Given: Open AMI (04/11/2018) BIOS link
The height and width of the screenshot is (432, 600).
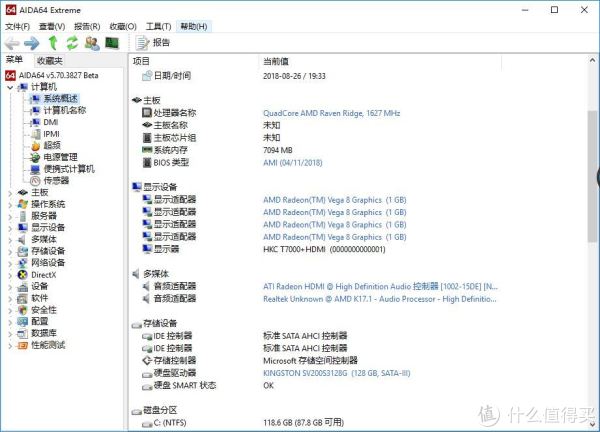Looking at the screenshot, I should tap(293, 163).
